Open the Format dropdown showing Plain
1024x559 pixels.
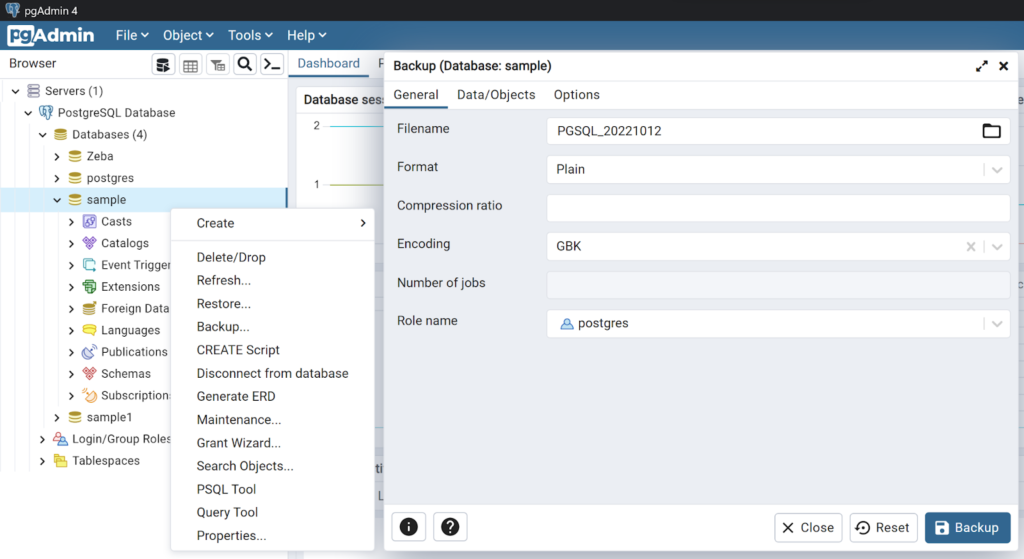(997, 169)
